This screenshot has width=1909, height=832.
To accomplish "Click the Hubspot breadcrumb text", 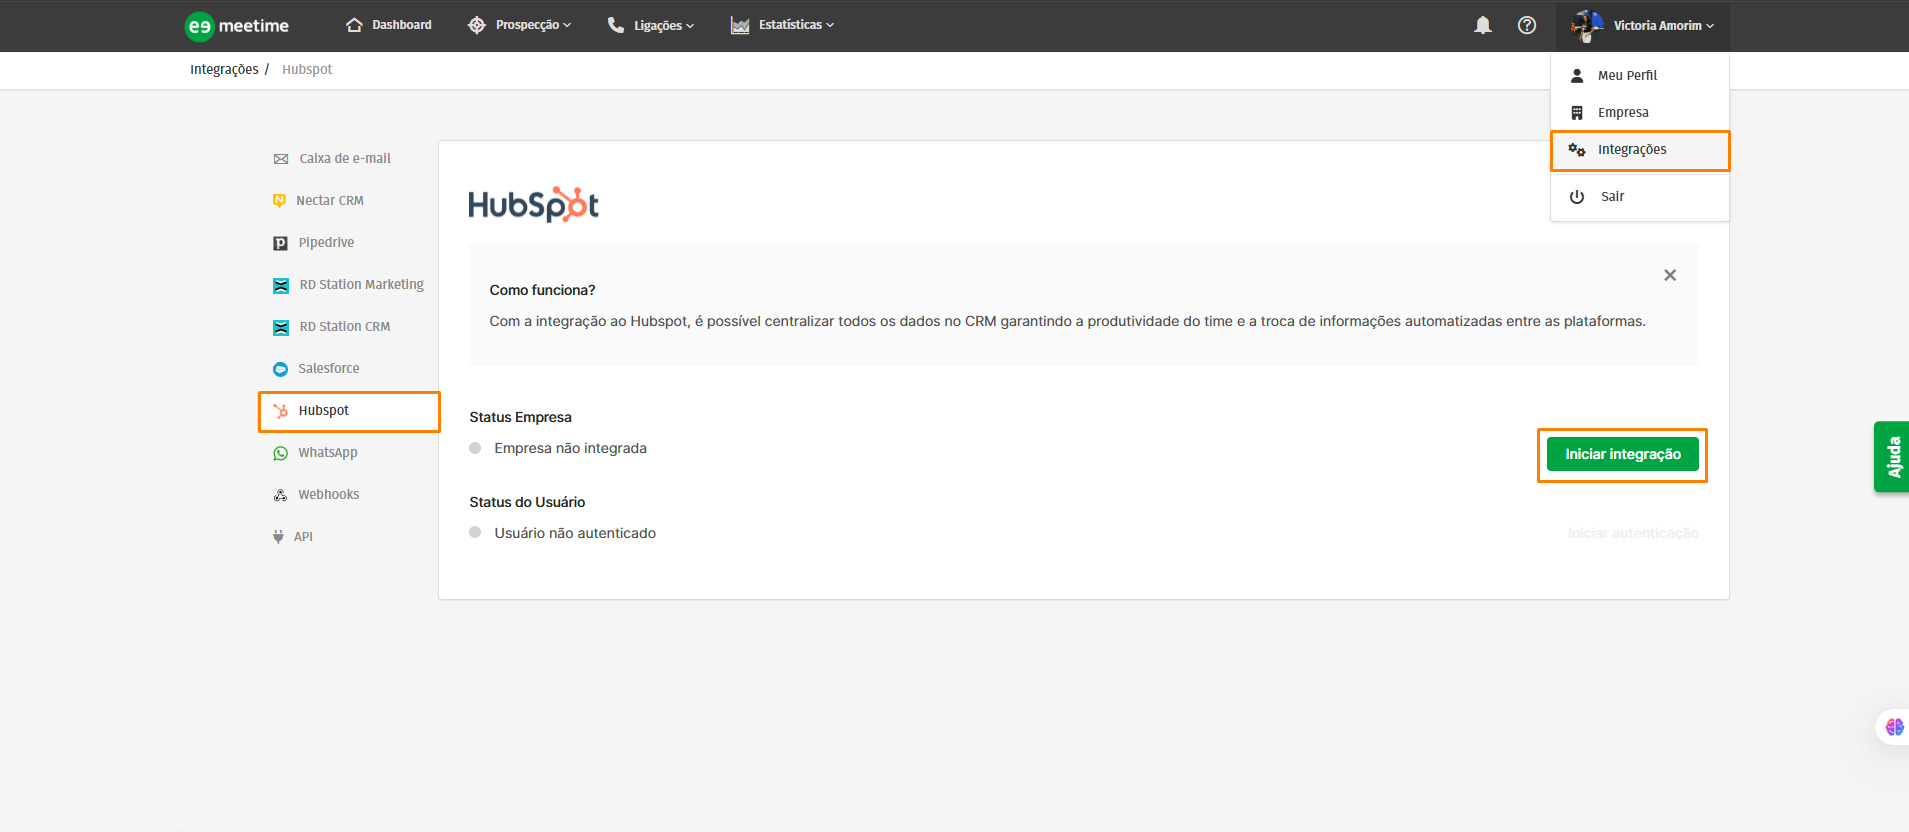I will [307, 69].
